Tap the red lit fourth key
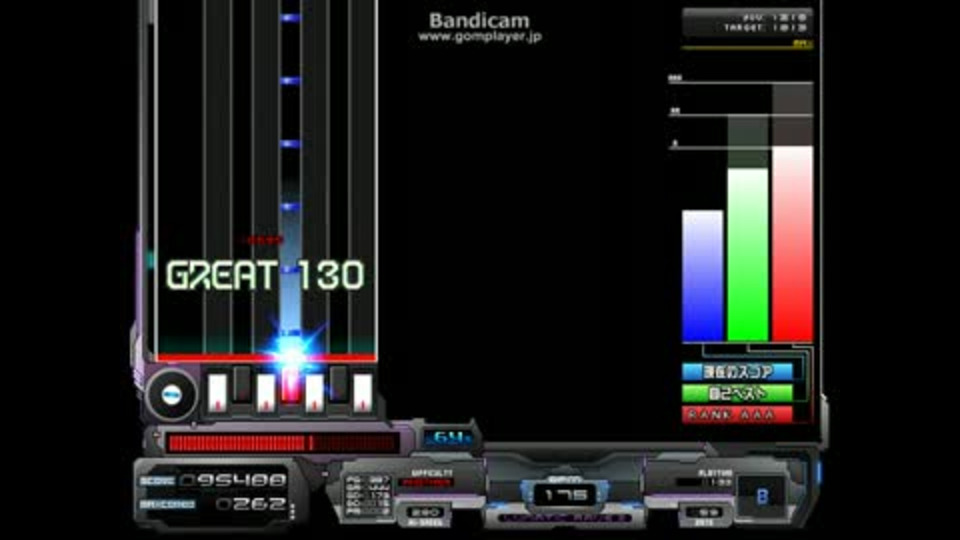Screen dimensions: 960x540 290,385
